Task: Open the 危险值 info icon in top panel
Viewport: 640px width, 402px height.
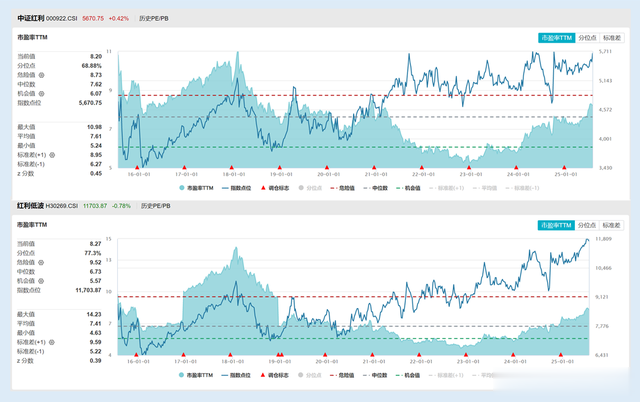Action: (x=41, y=75)
